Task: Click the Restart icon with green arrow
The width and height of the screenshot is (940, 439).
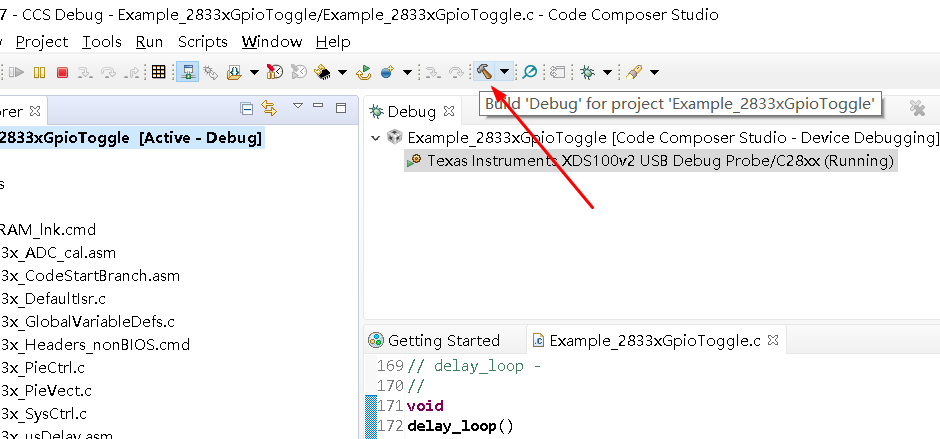Action: pyautogui.click(x=363, y=73)
